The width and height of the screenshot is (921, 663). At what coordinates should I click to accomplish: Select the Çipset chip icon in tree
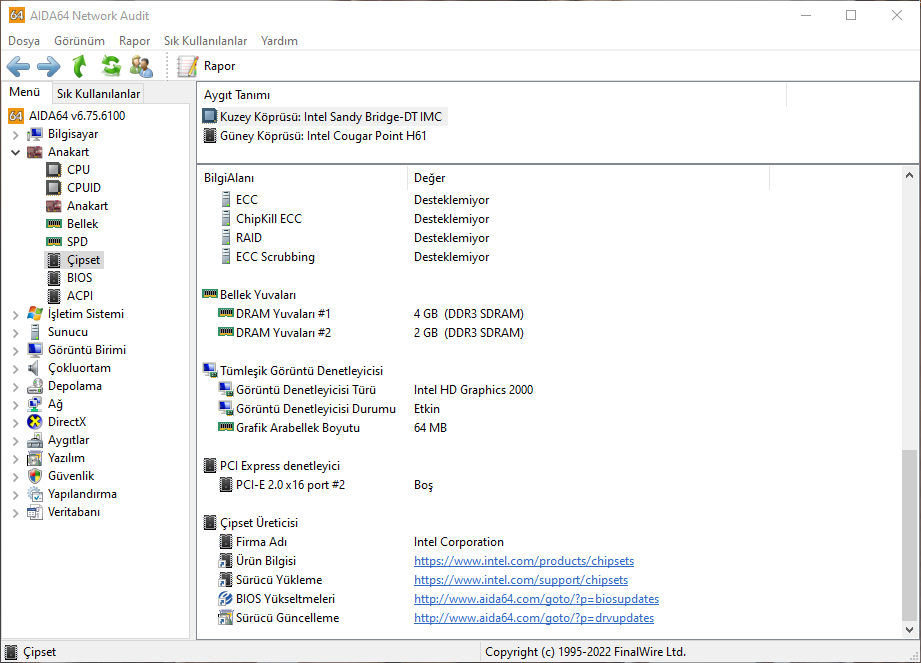click(53, 260)
